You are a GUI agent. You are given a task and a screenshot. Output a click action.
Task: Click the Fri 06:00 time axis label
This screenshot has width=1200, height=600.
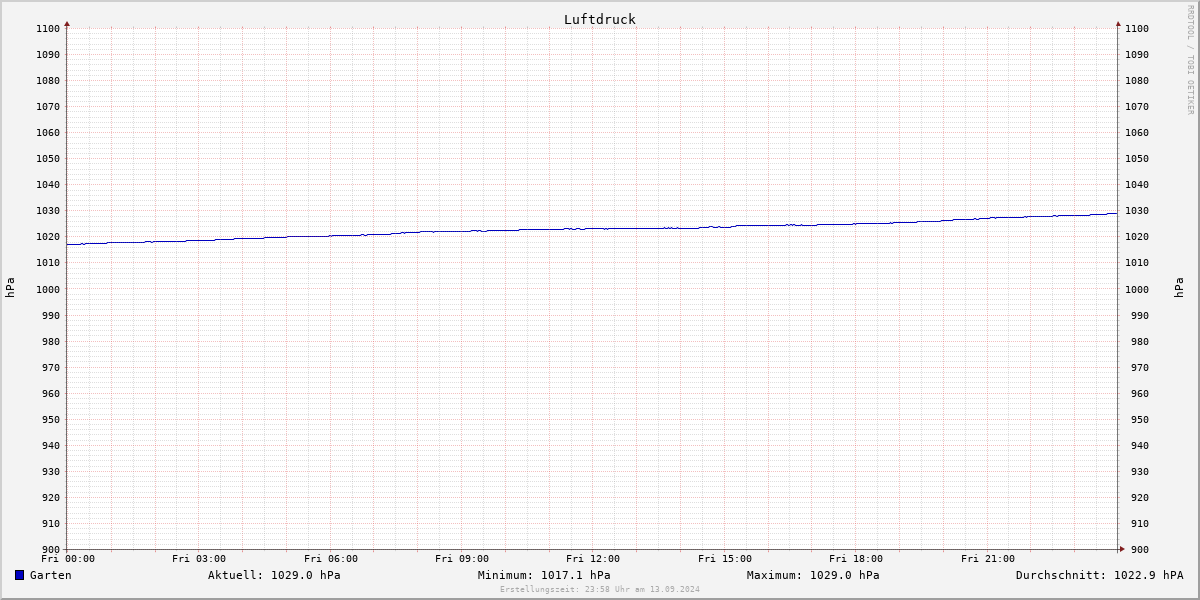(x=331, y=559)
